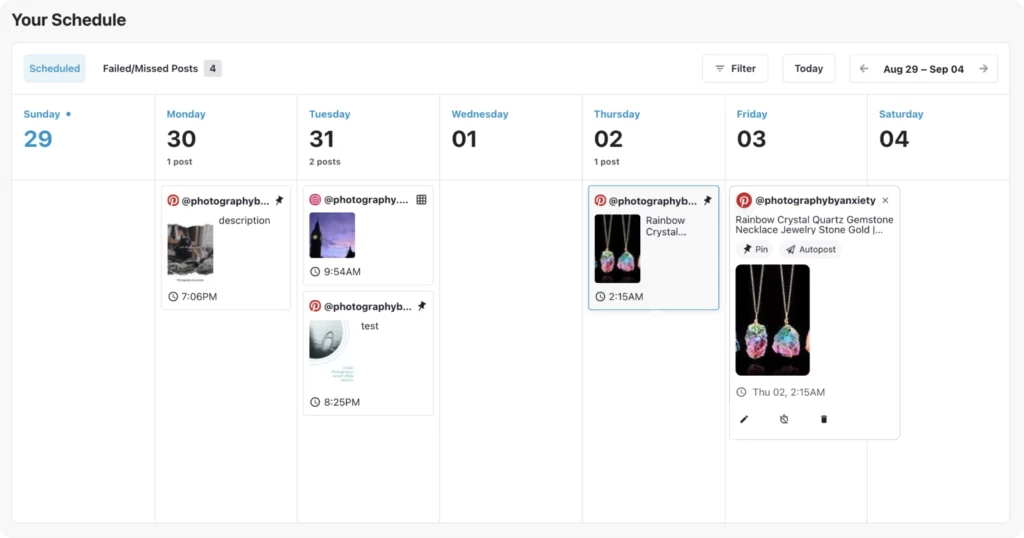Toggle the Pin tag in popup
This screenshot has height=538, width=1024.
point(755,249)
